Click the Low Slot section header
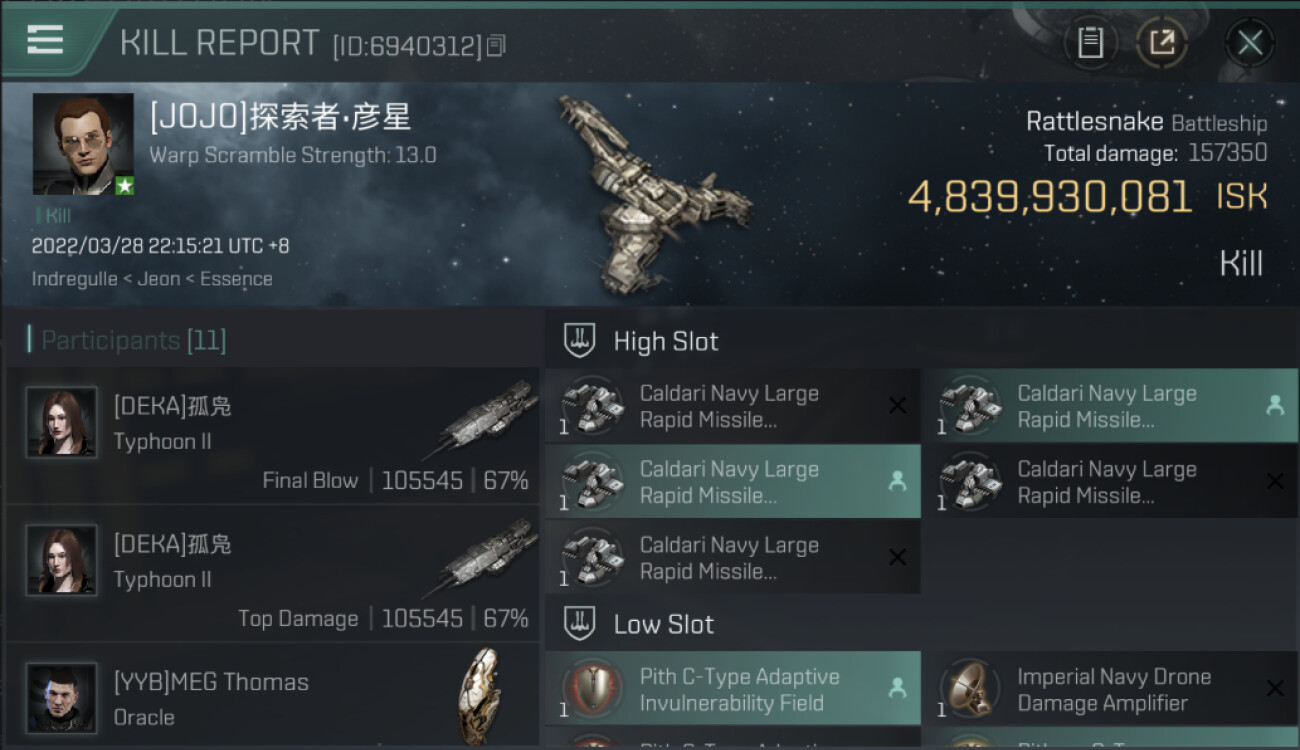This screenshot has height=750, width=1300. coord(663,624)
